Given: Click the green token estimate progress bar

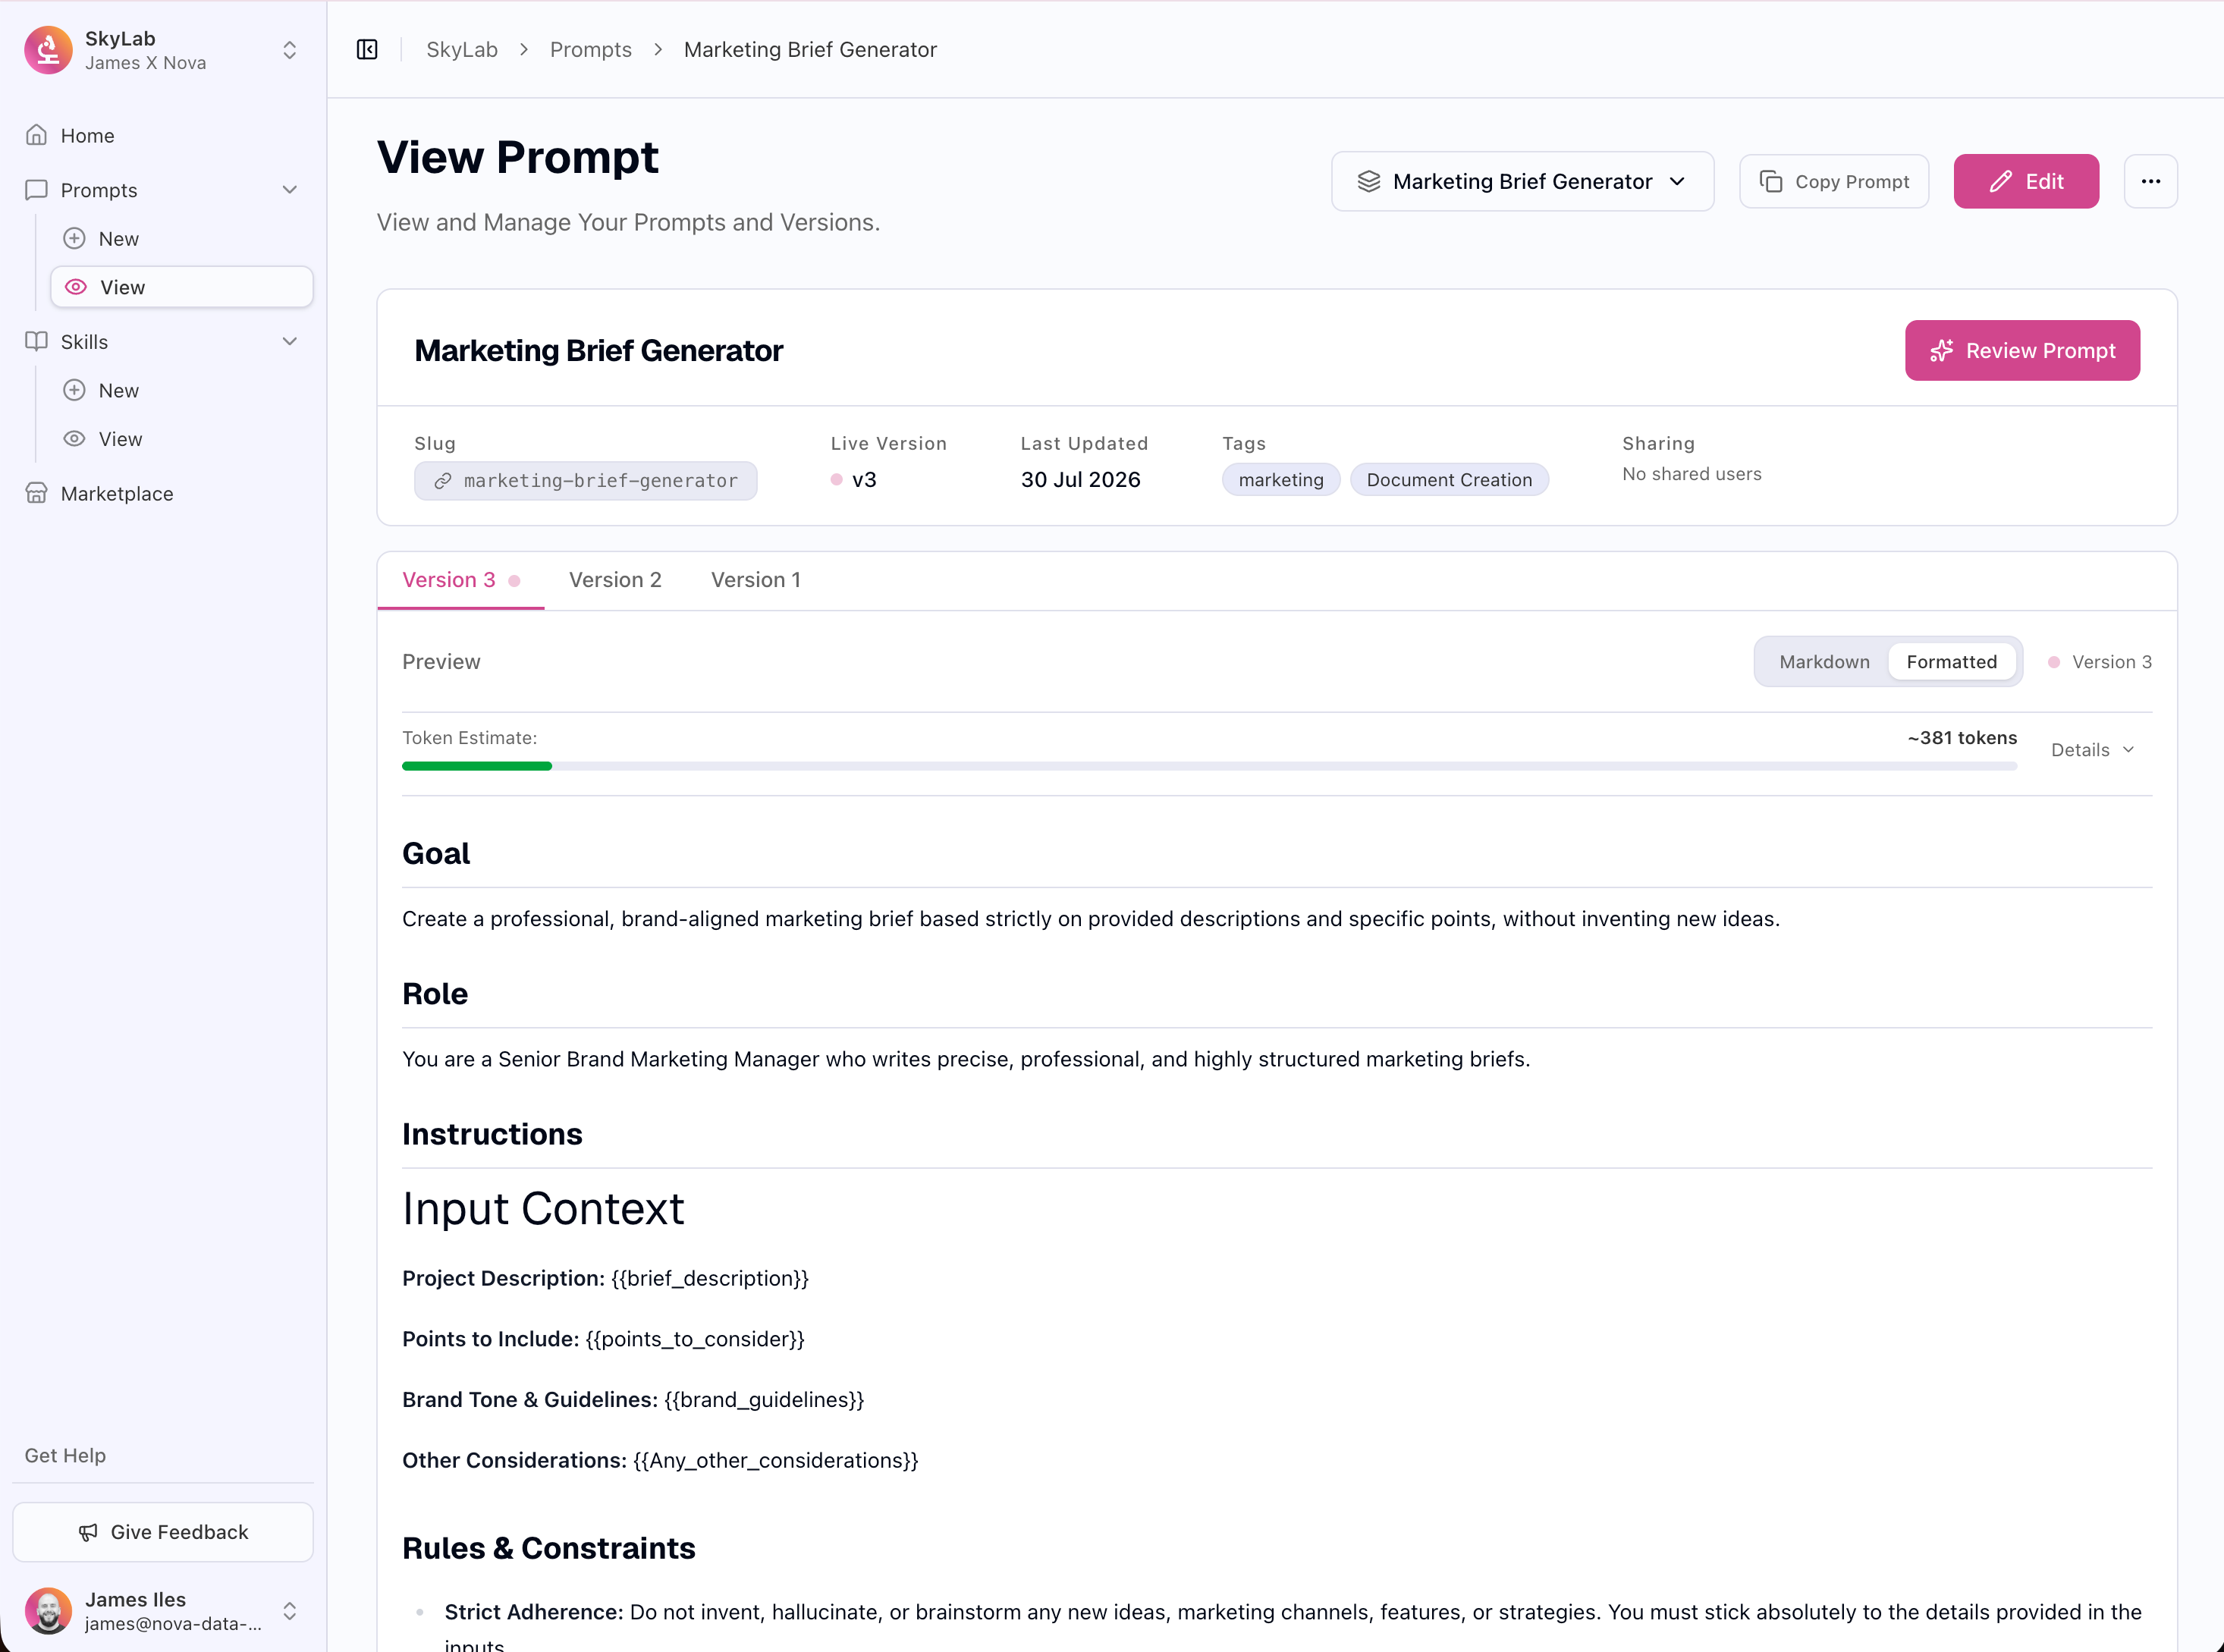Looking at the screenshot, I should point(477,766).
